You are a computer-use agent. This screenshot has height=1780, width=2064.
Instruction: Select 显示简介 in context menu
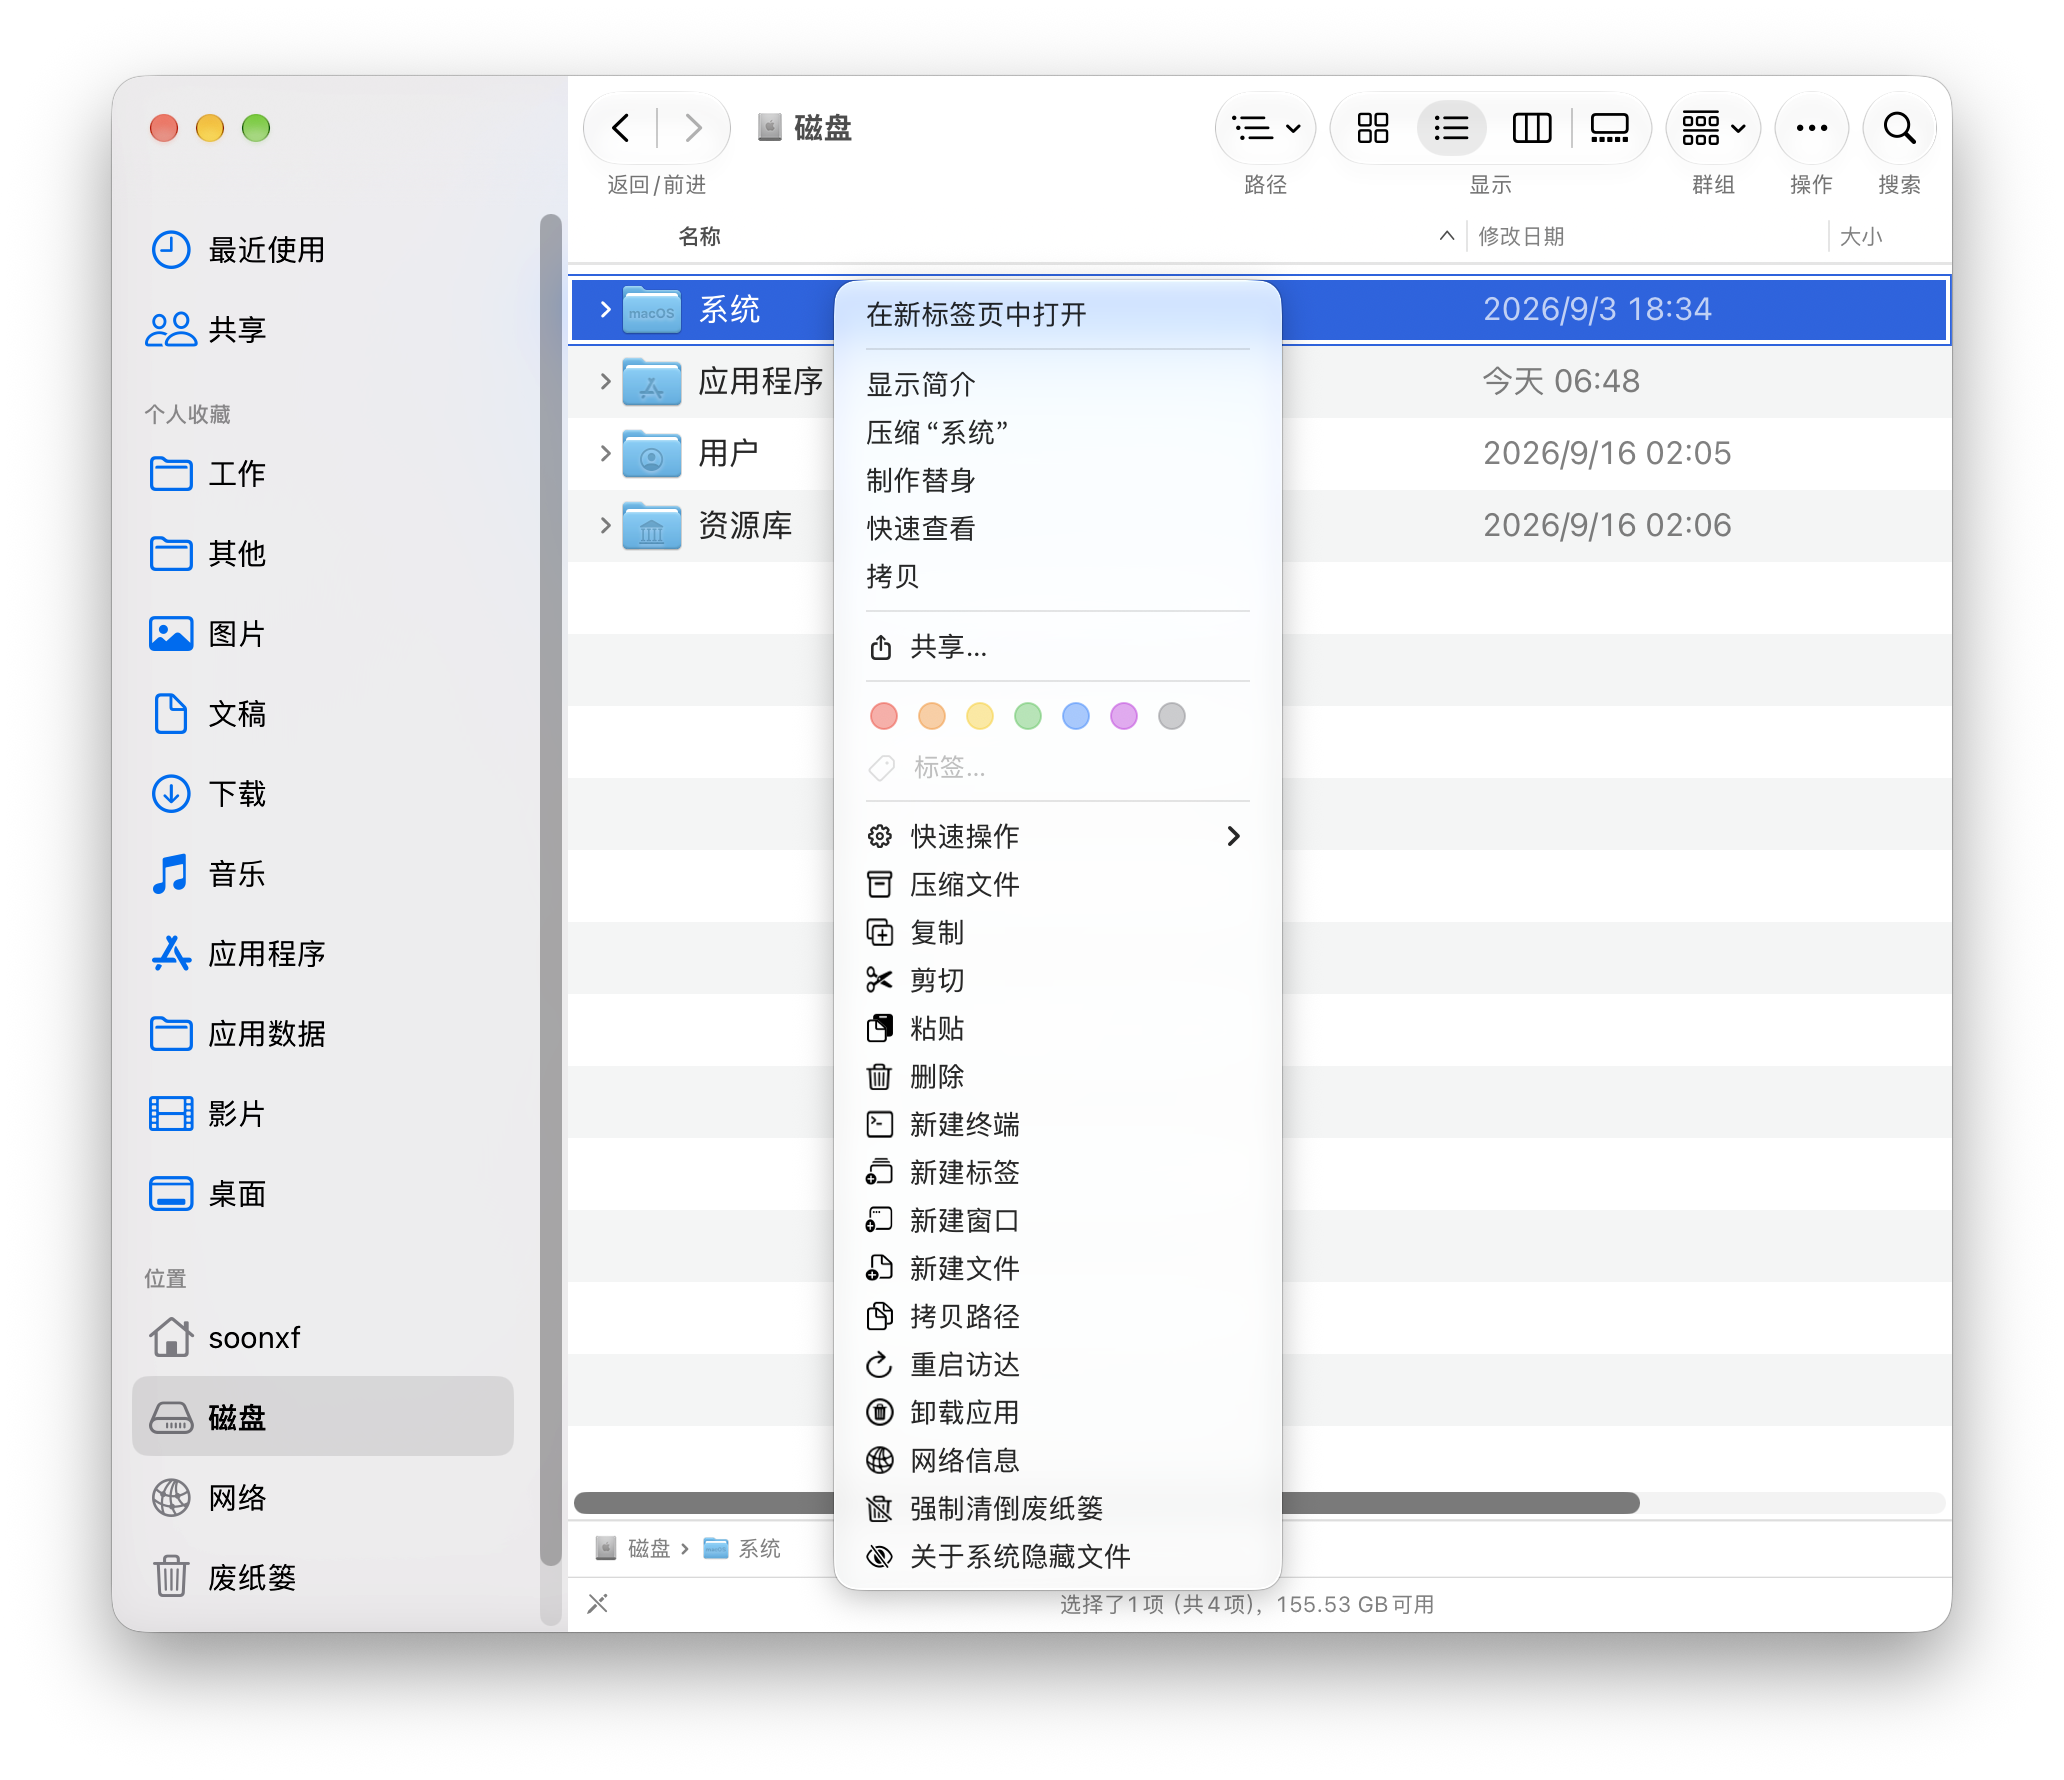pyautogui.click(x=1057, y=385)
